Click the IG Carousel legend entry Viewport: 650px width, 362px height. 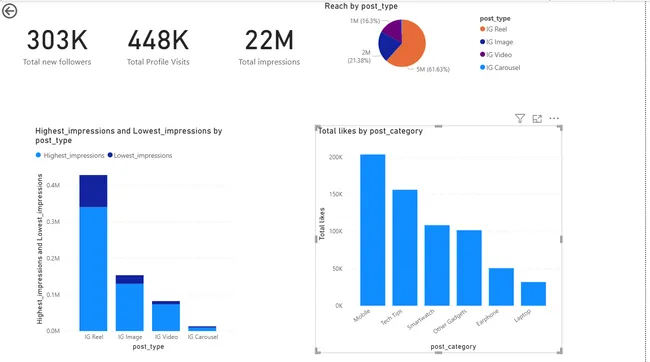click(x=500, y=68)
